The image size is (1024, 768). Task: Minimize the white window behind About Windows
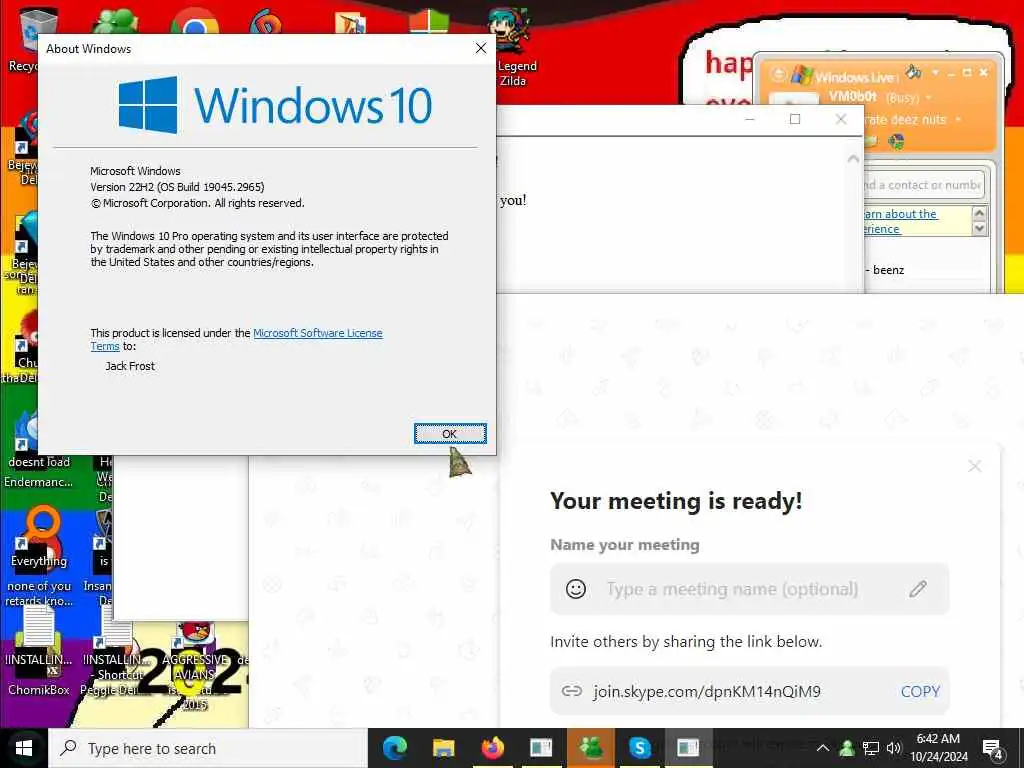click(x=750, y=119)
